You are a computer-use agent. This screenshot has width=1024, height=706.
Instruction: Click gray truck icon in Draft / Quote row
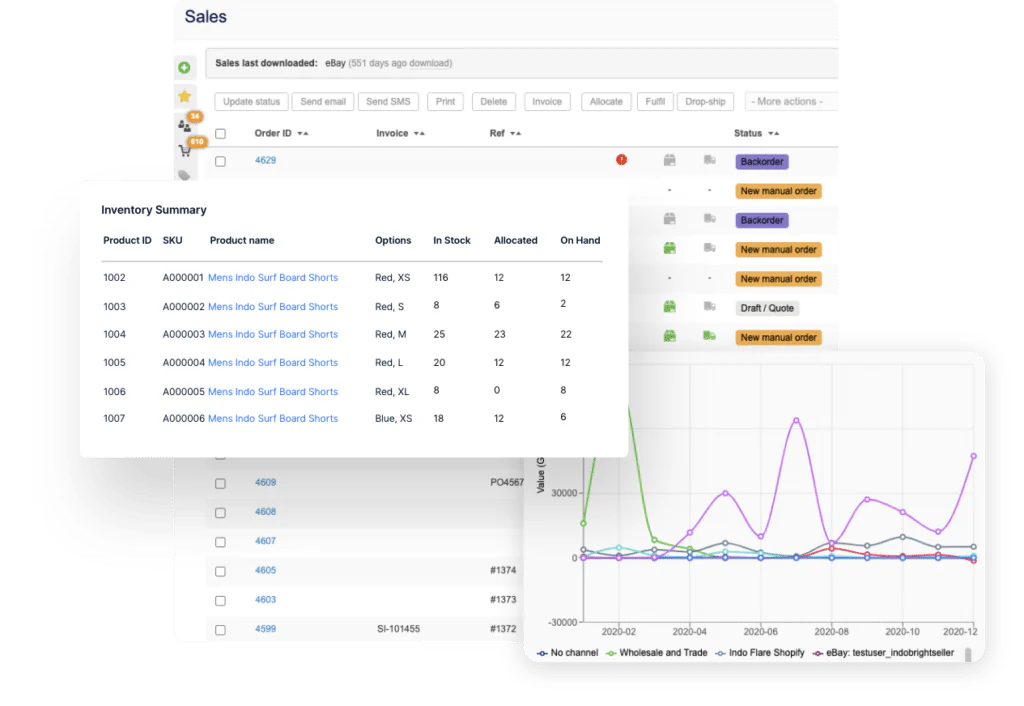point(709,306)
